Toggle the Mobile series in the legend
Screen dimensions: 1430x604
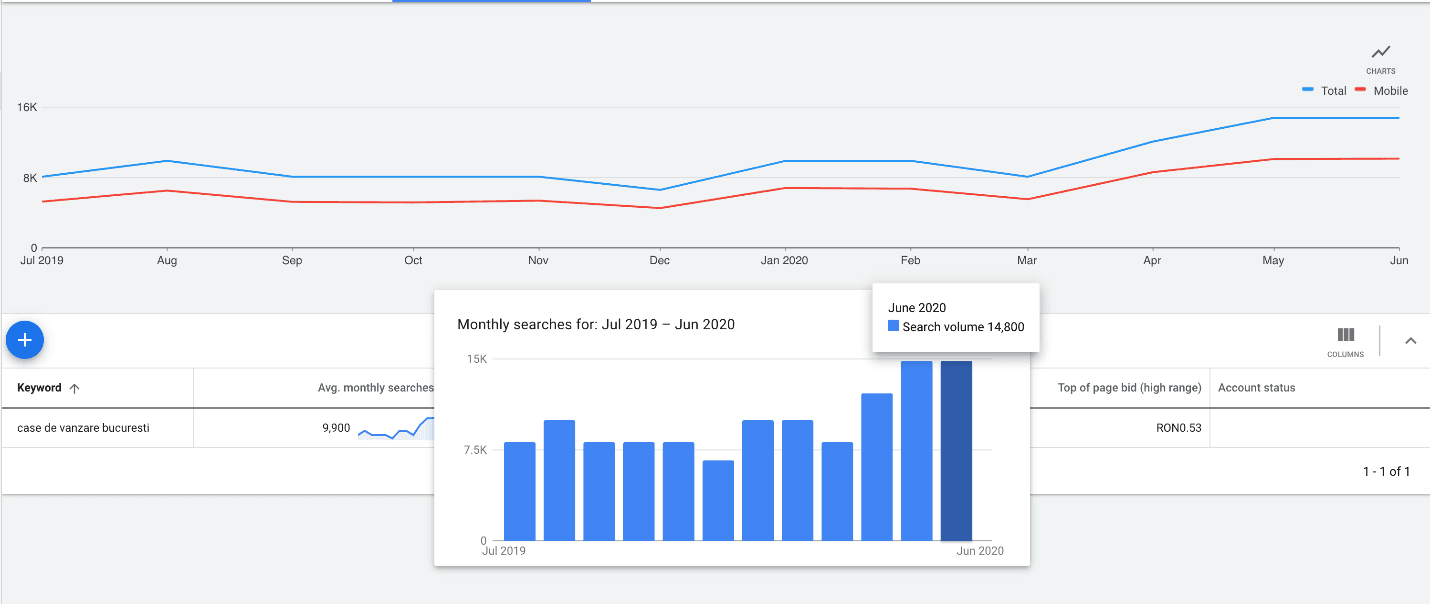(x=1381, y=90)
